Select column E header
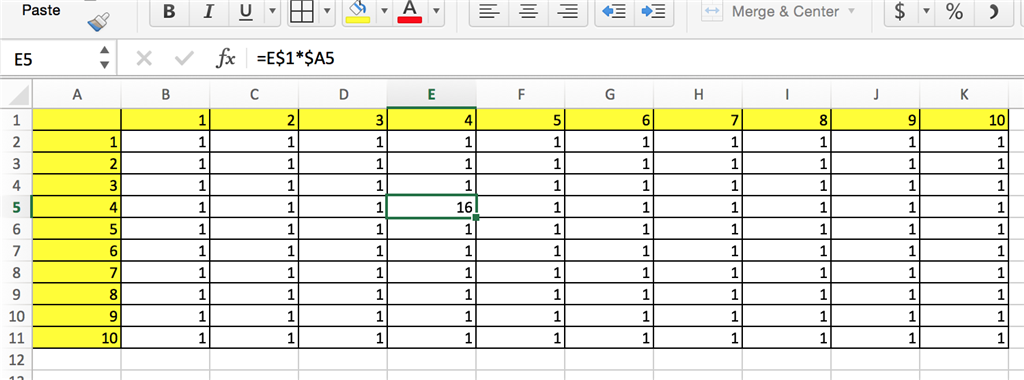1024x380 pixels. (x=432, y=95)
